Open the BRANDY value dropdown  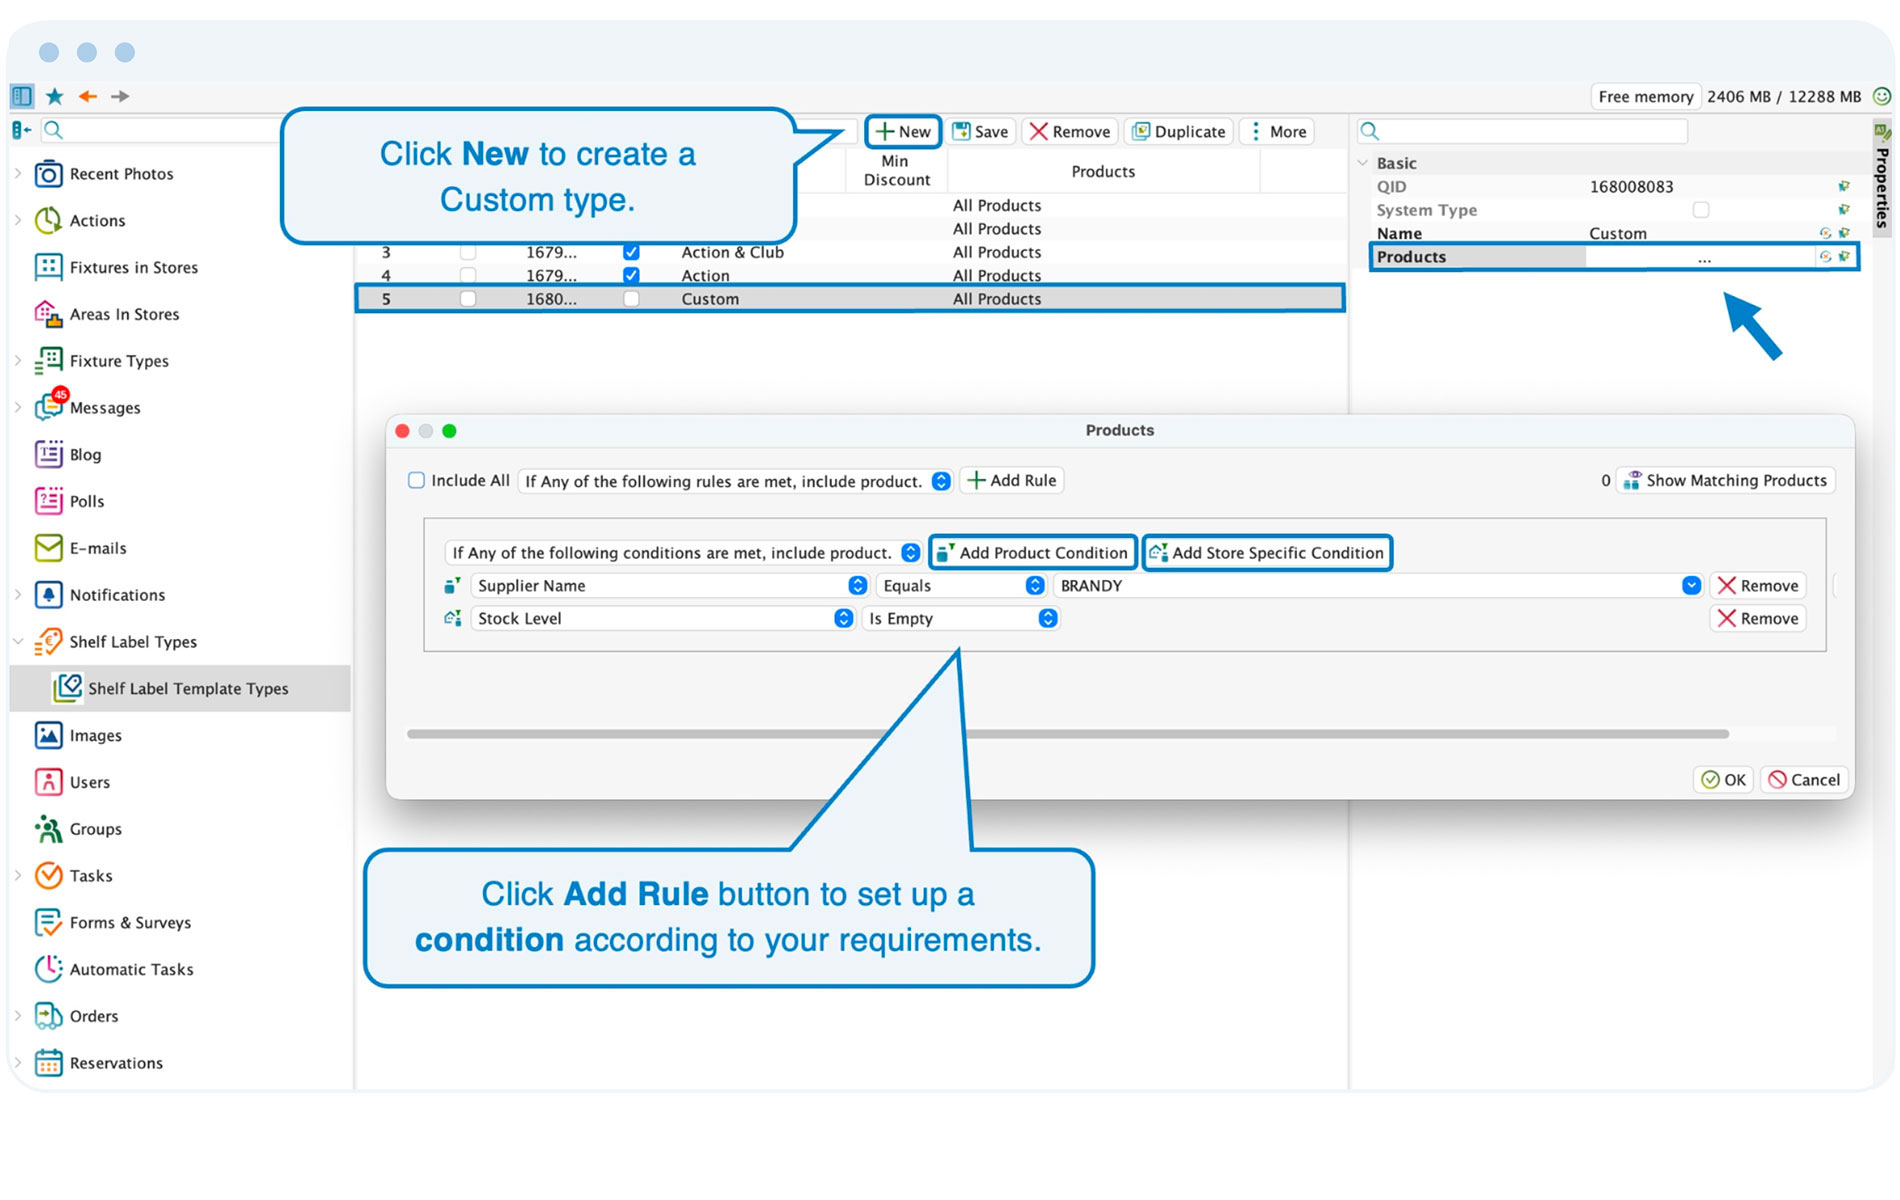[1690, 586]
